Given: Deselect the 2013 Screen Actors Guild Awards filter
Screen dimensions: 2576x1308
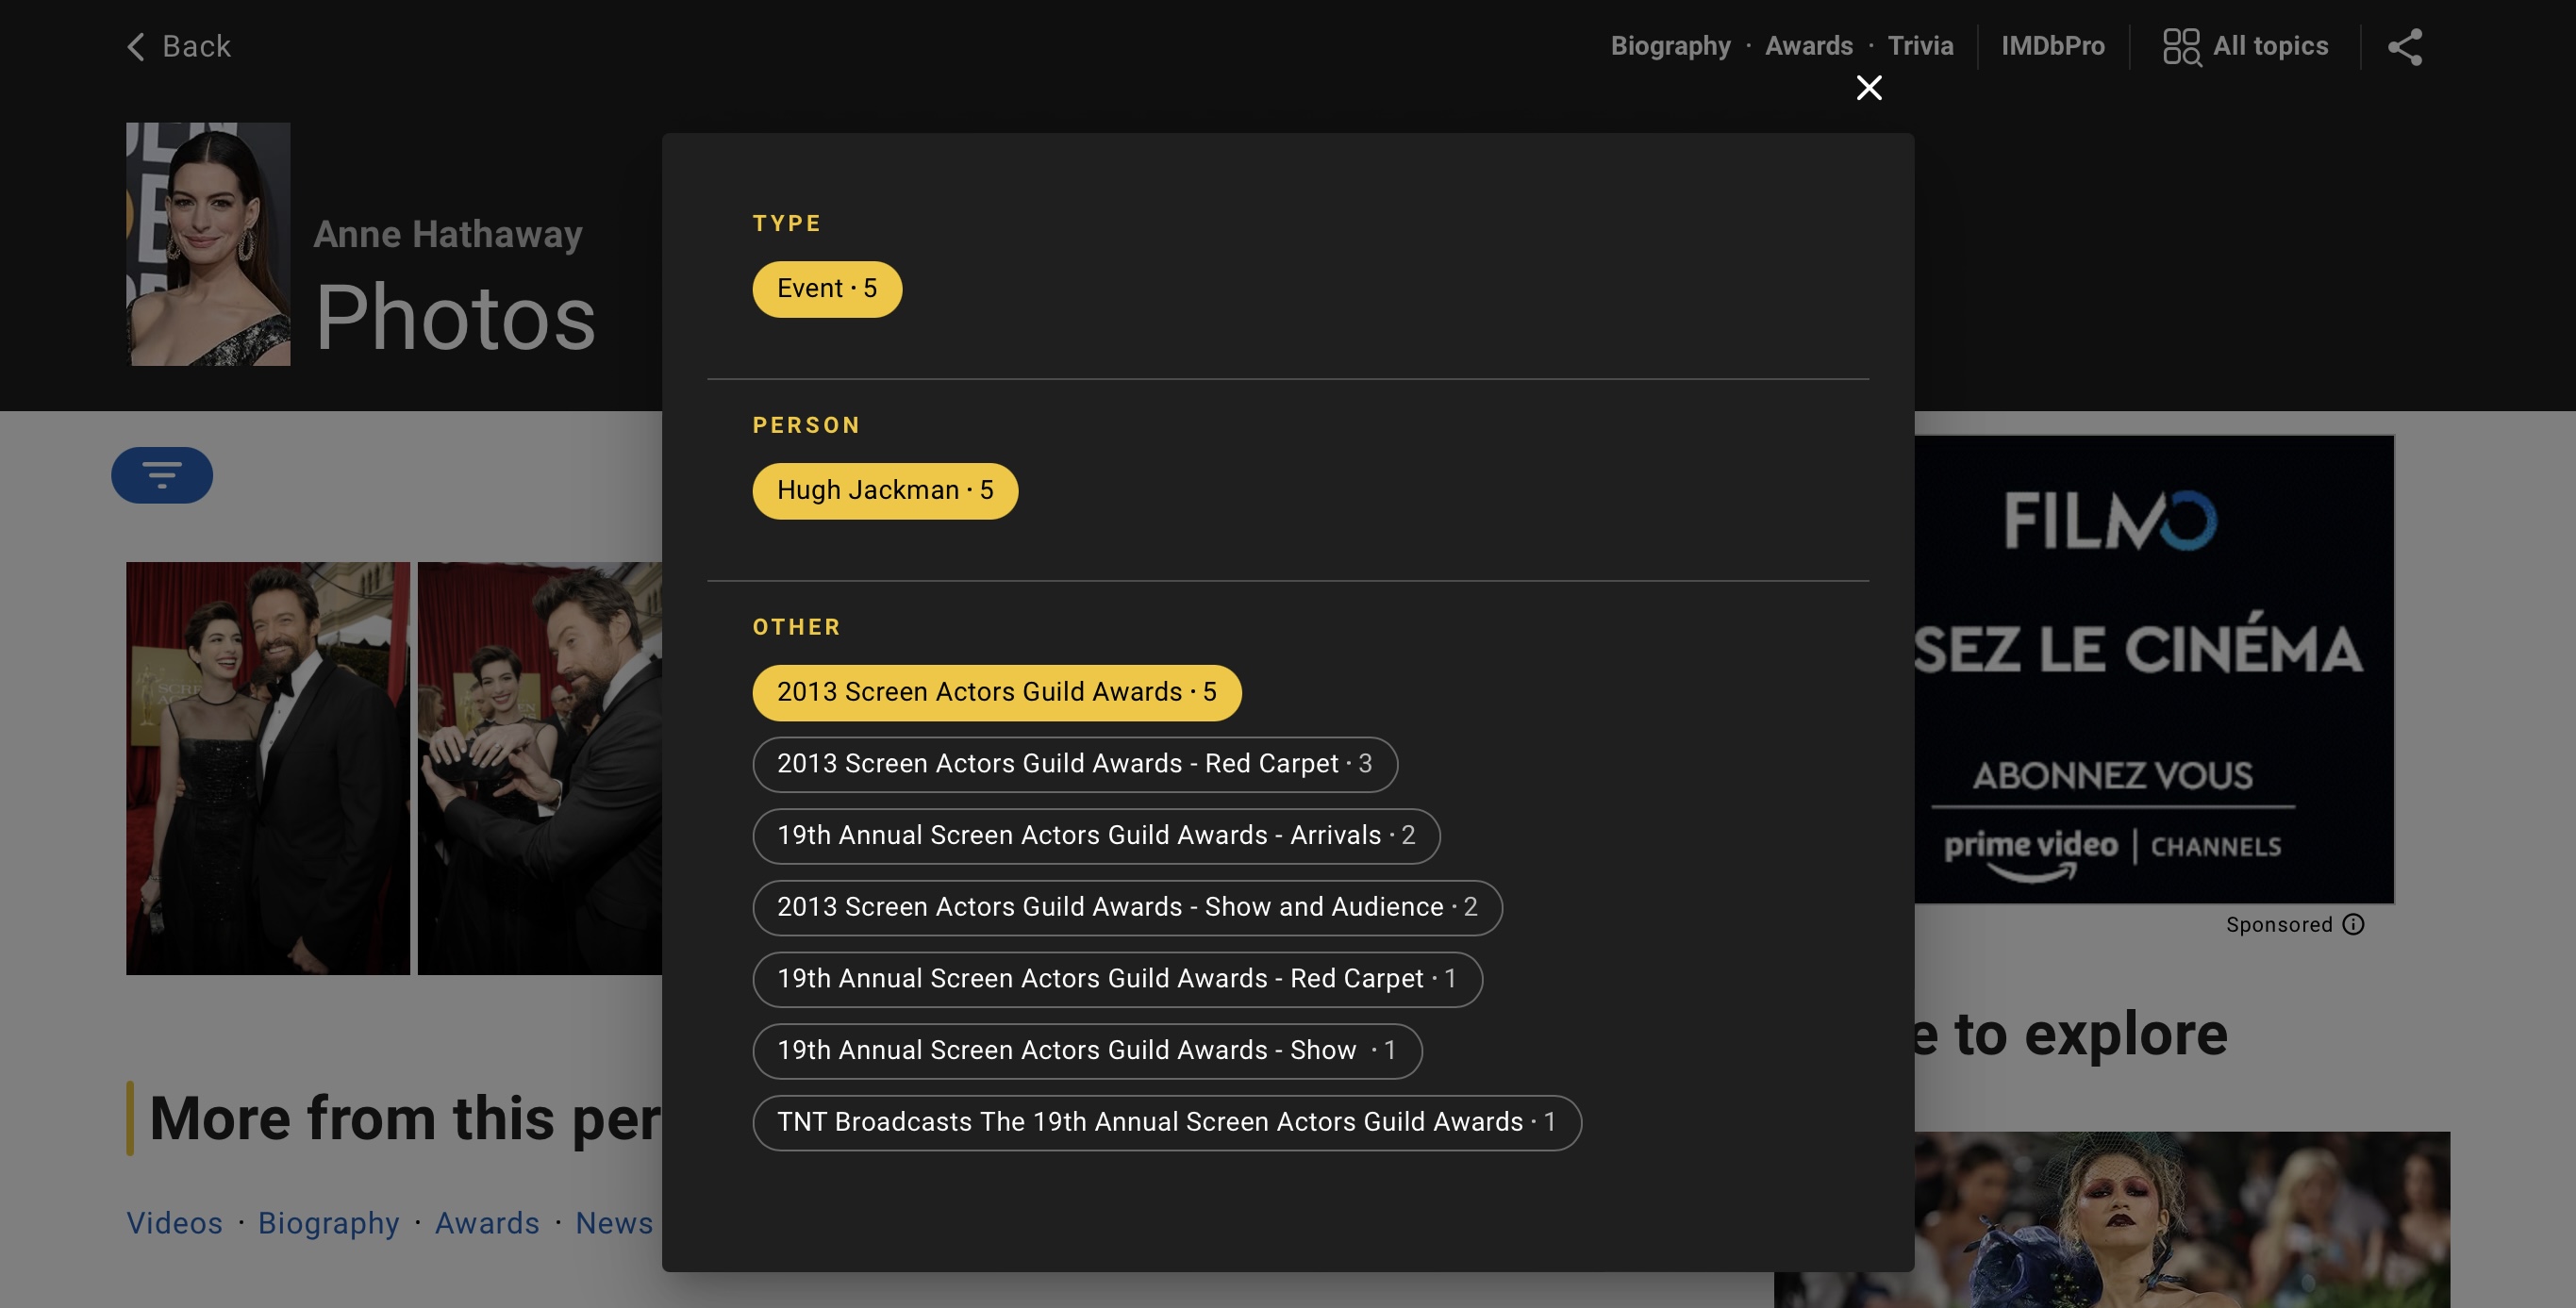Looking at the screenshot, I should pos(996,692).
